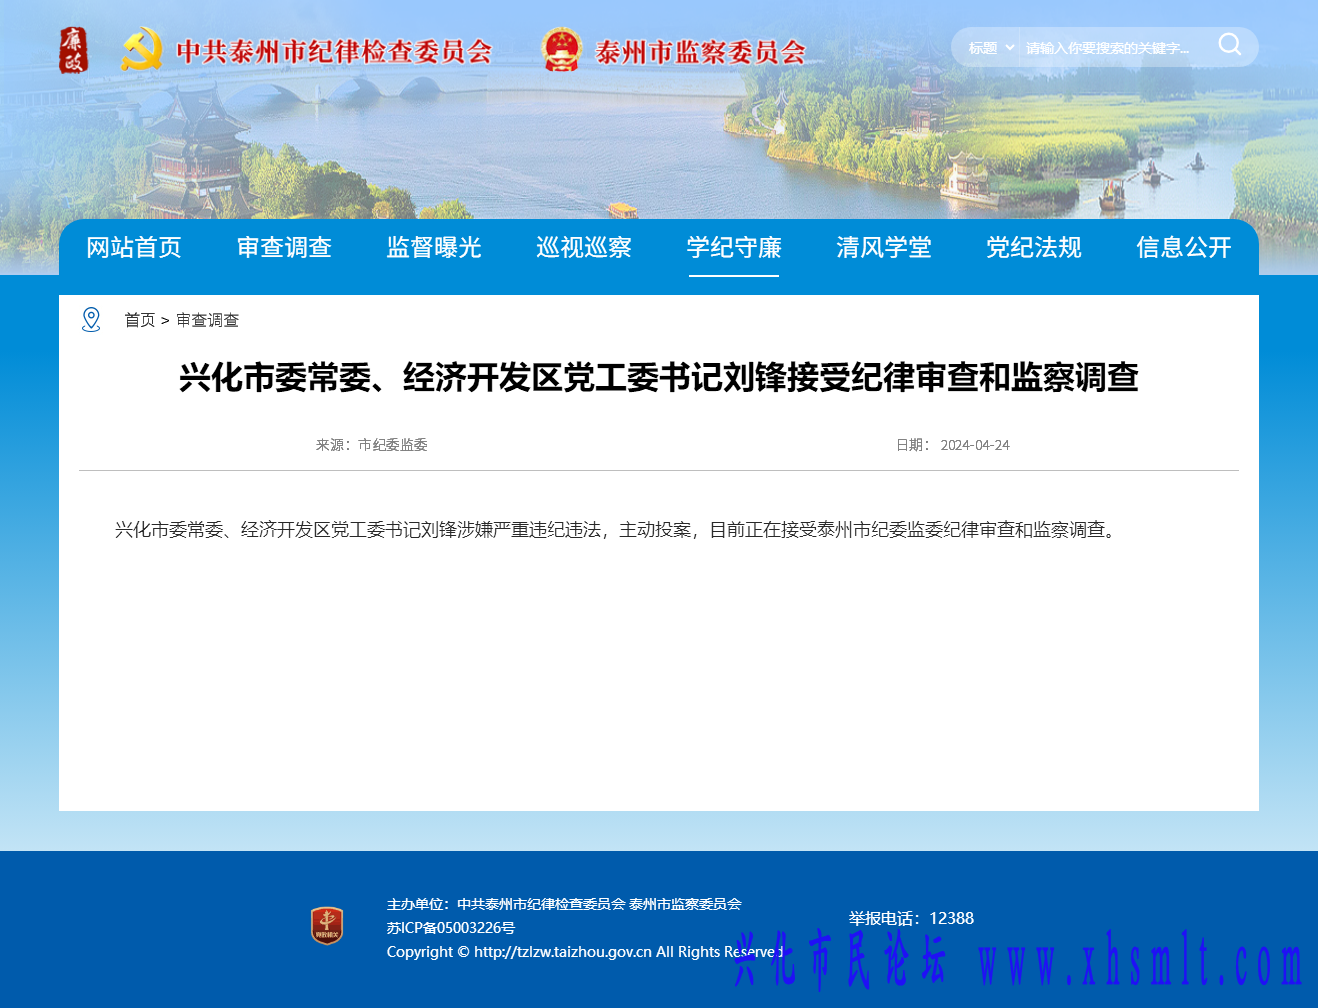Click the footer government agency badge icon
Screen dimensions: 1318x1008
tap(327, 926)
